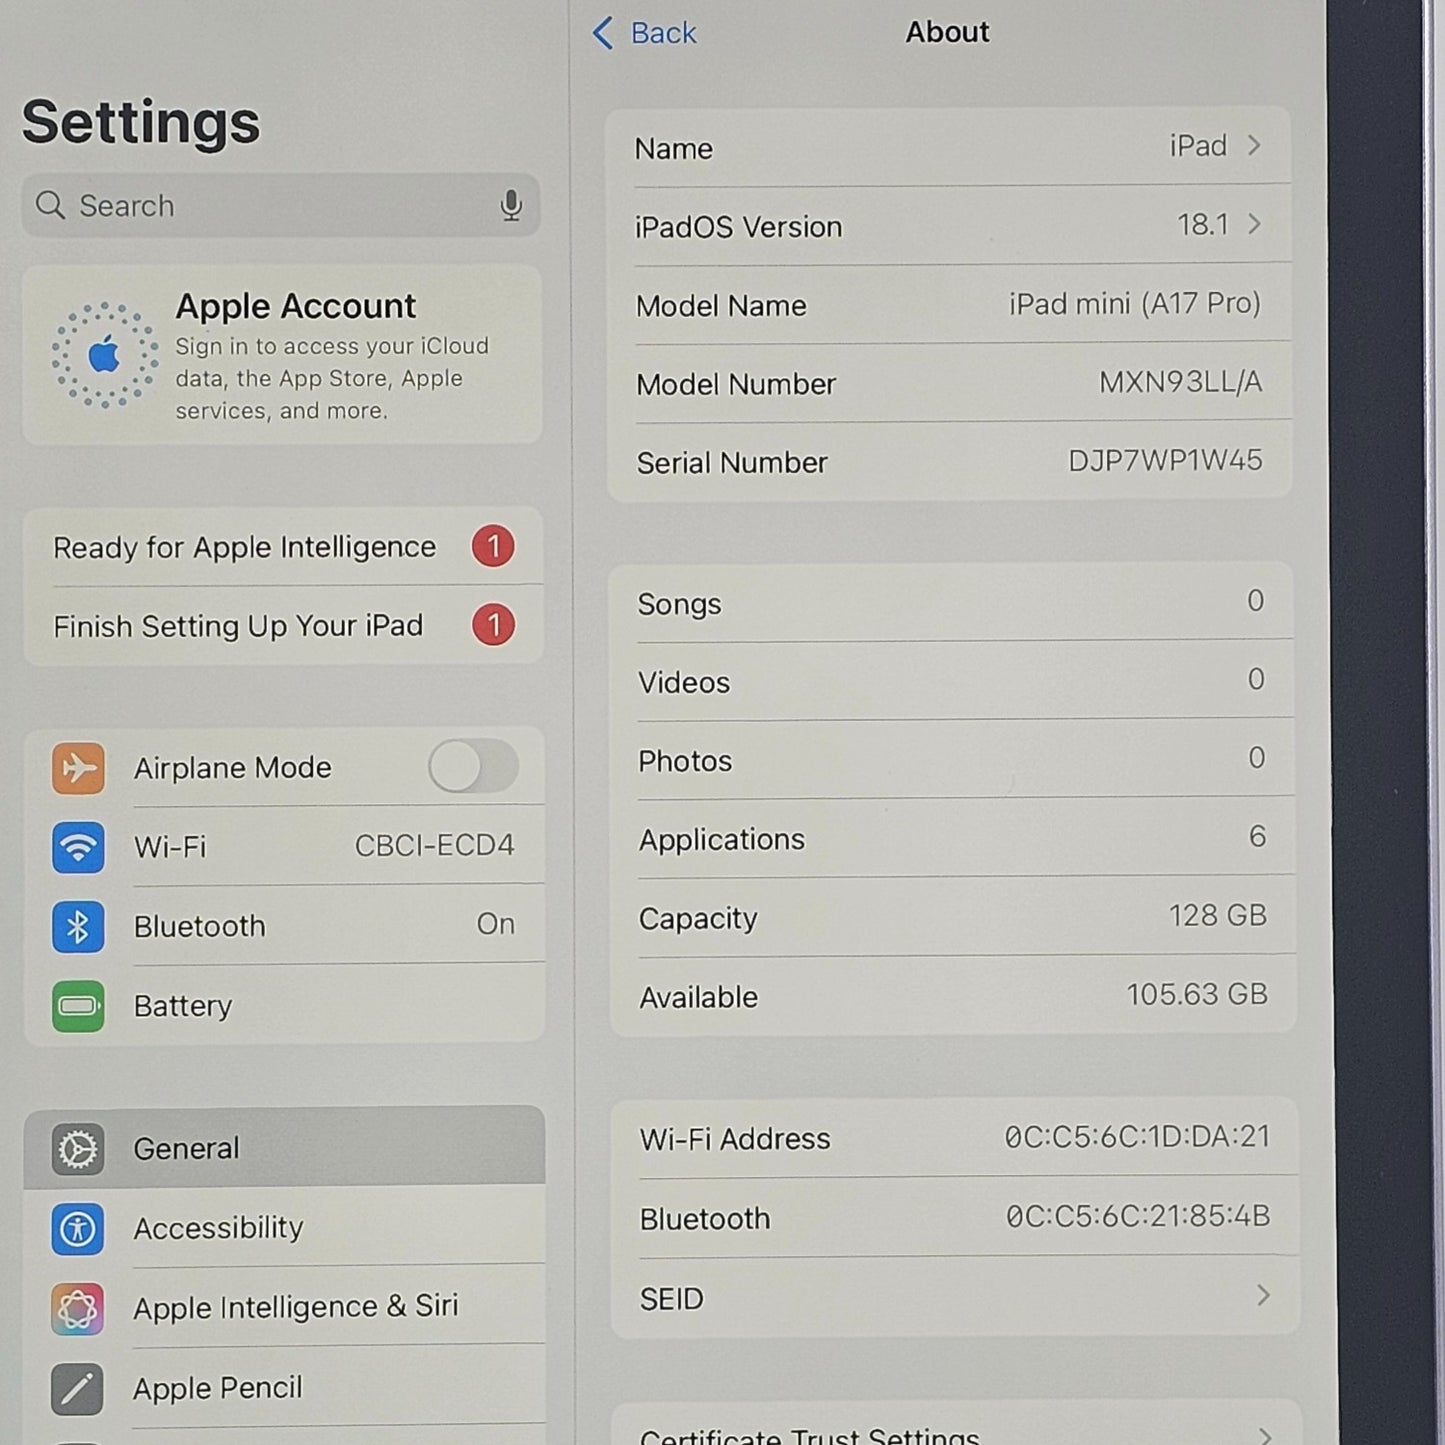1445x1445 pixels.
Task: Open iPadOS Version details chevron
Action: point(1254,224)
